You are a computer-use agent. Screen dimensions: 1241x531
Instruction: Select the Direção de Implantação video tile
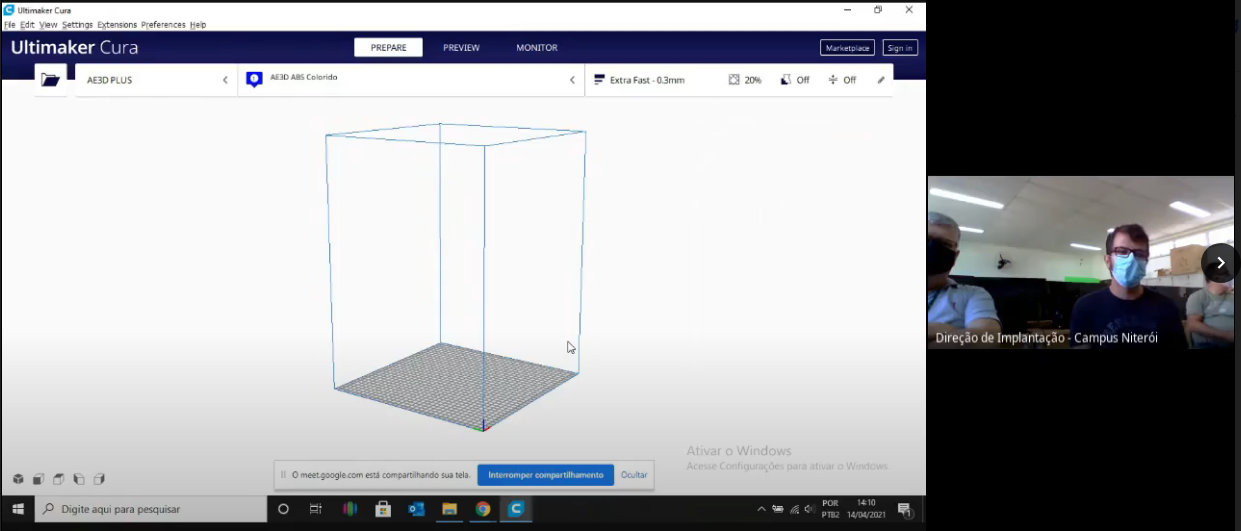coord(1080,262)
